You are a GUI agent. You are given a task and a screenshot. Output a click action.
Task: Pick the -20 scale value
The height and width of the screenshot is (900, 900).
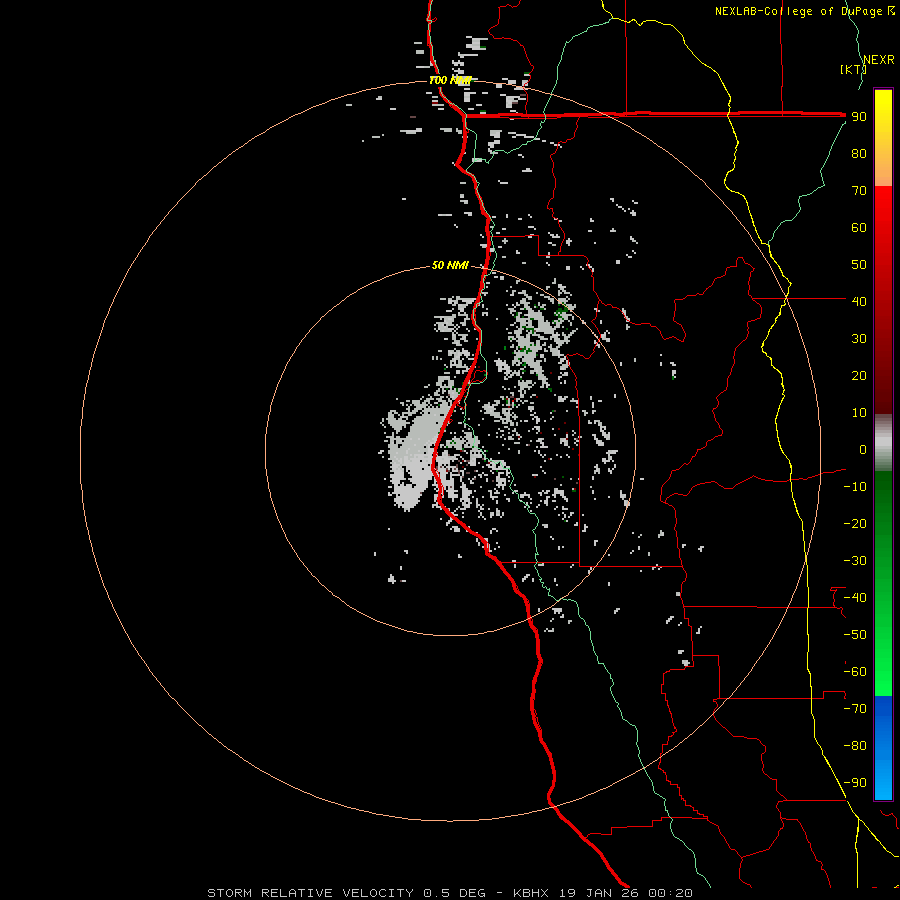(855, 524)
